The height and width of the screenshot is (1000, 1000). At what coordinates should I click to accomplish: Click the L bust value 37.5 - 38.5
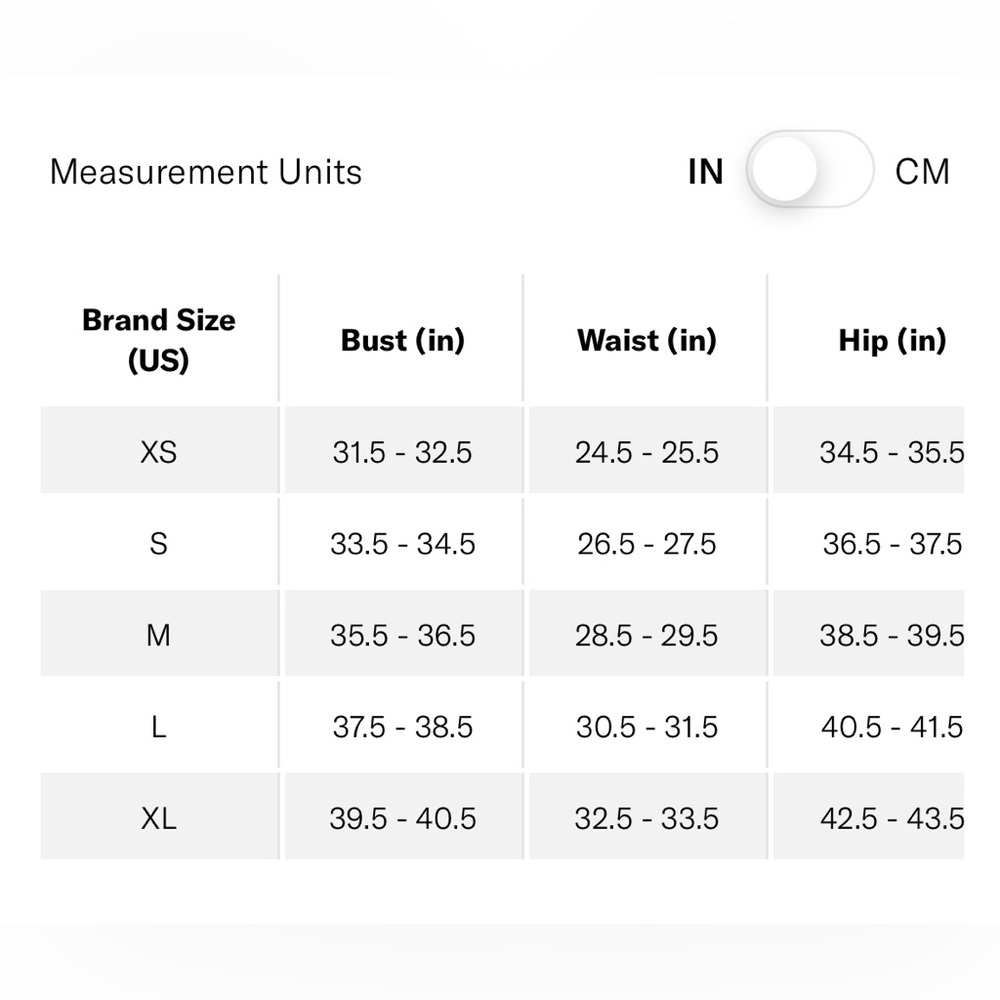pyautogui.click(x=402, y=727)
